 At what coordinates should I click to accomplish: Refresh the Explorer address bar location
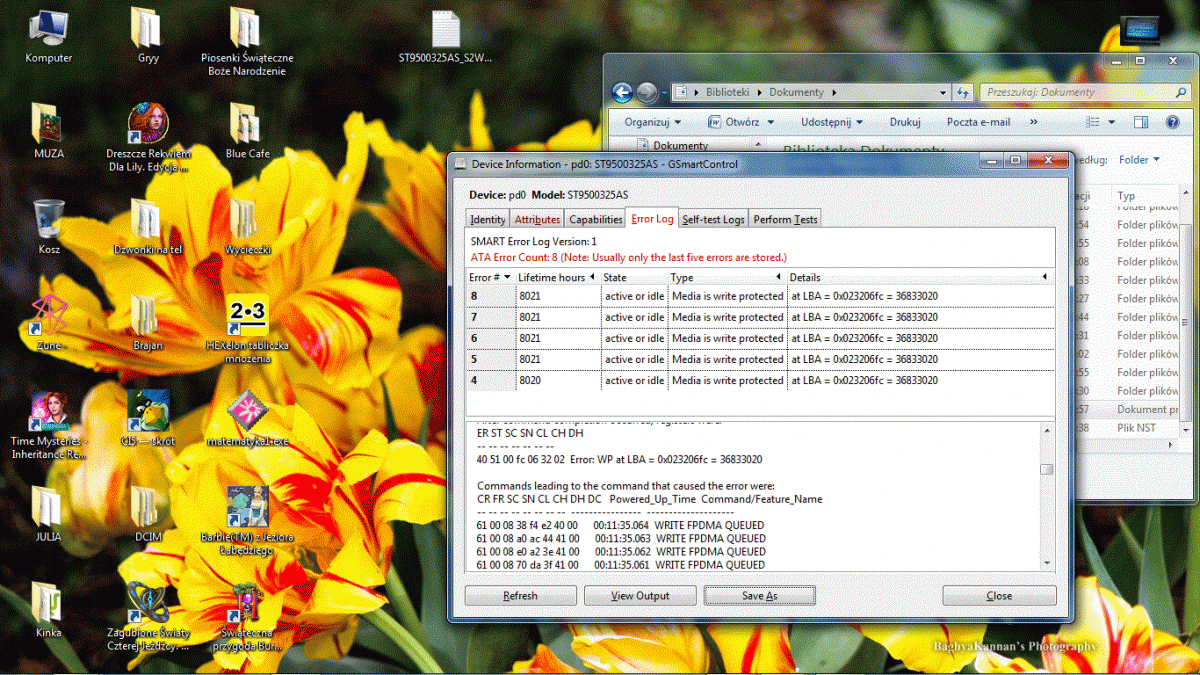point(964,92)
